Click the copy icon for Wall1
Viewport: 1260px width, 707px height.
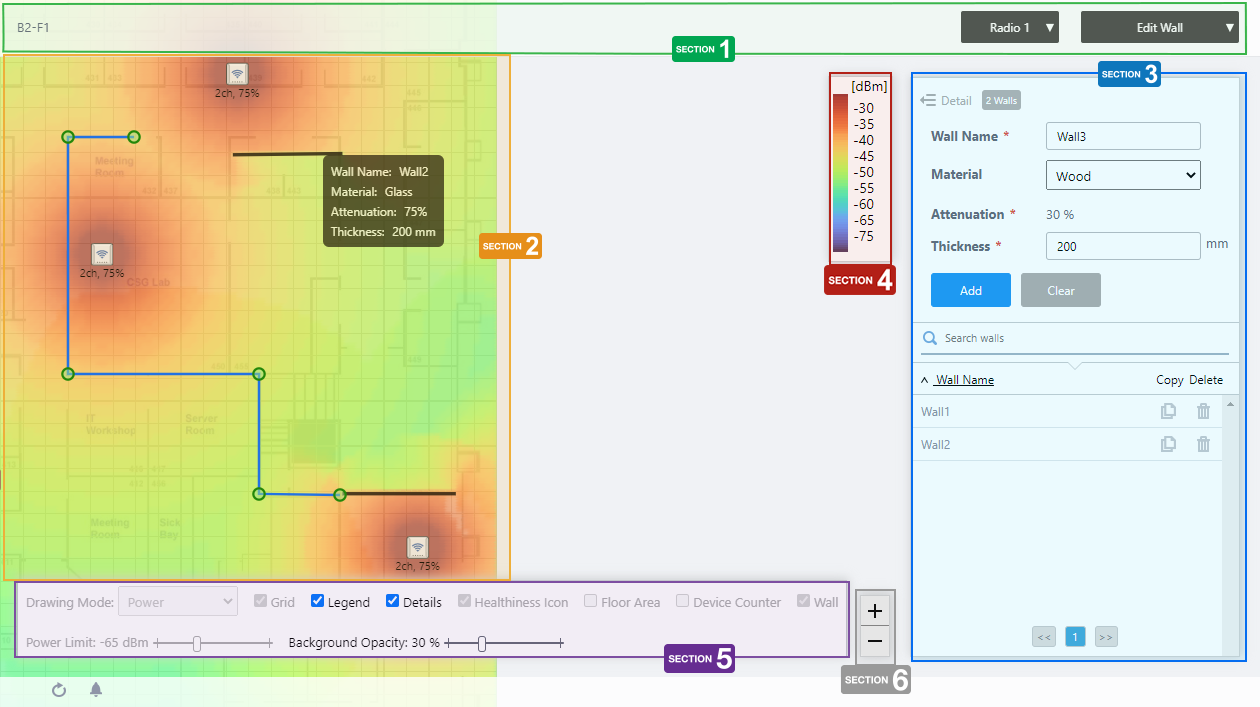(1168, 411)
